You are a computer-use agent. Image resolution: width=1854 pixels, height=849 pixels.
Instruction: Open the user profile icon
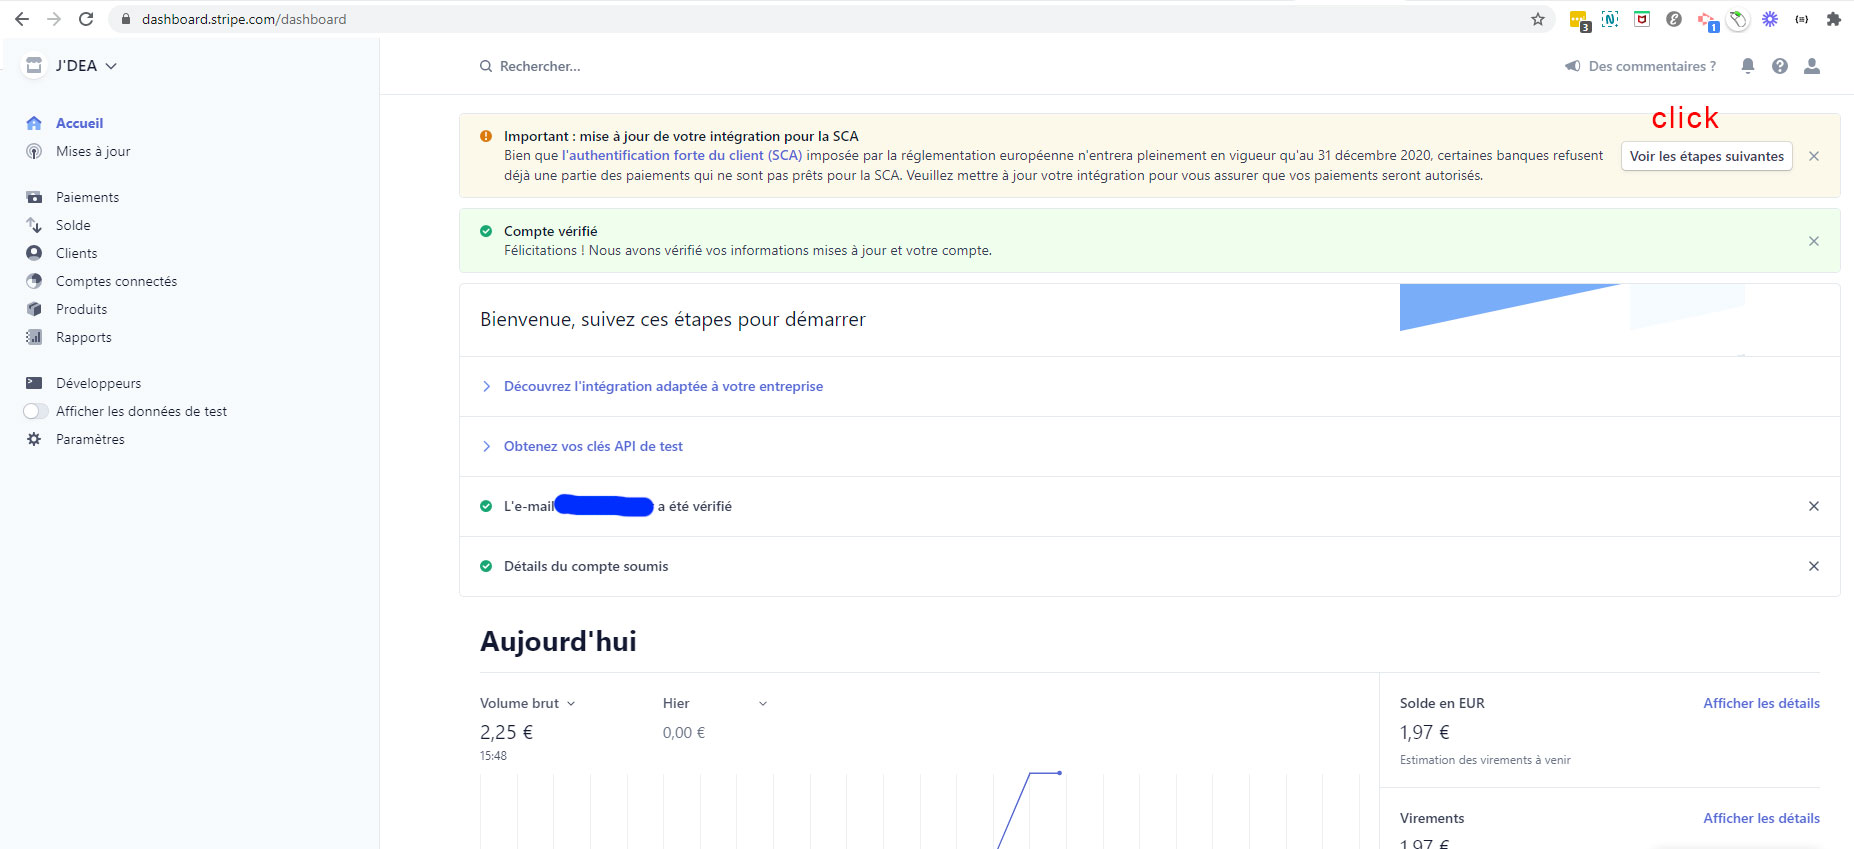[1812, 66]
